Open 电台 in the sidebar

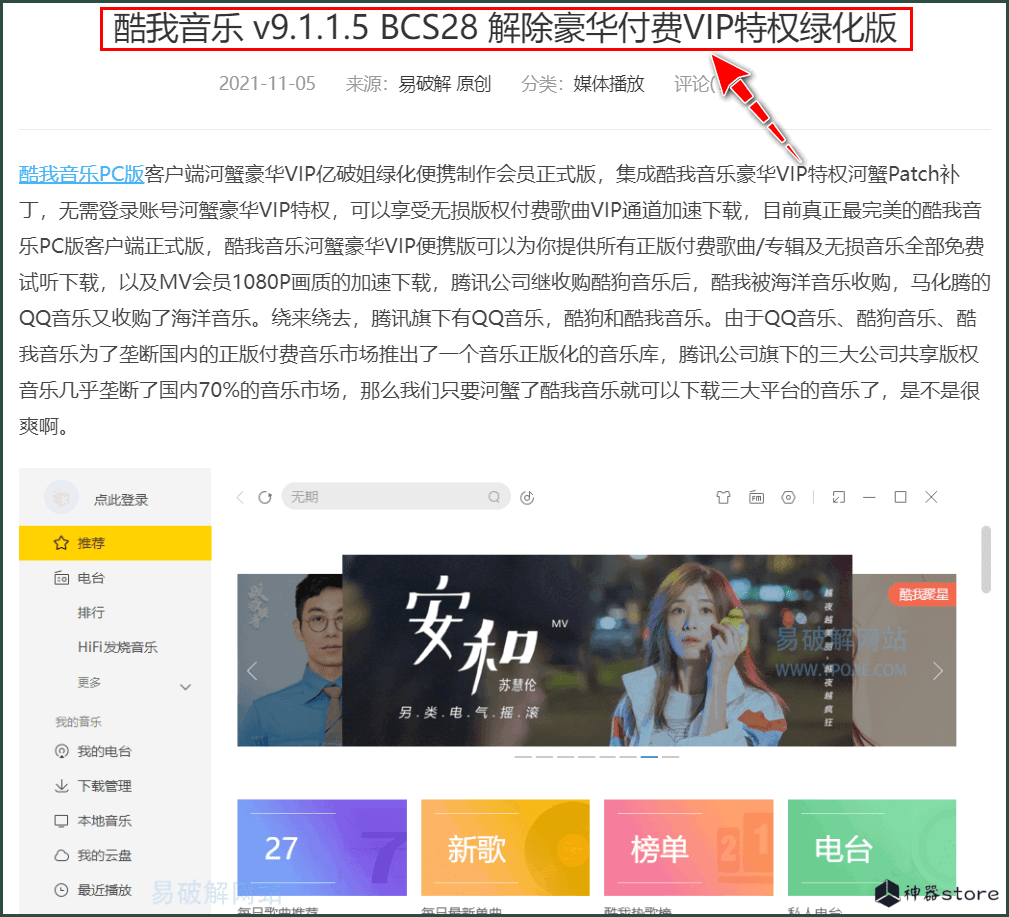coord(91,578)
